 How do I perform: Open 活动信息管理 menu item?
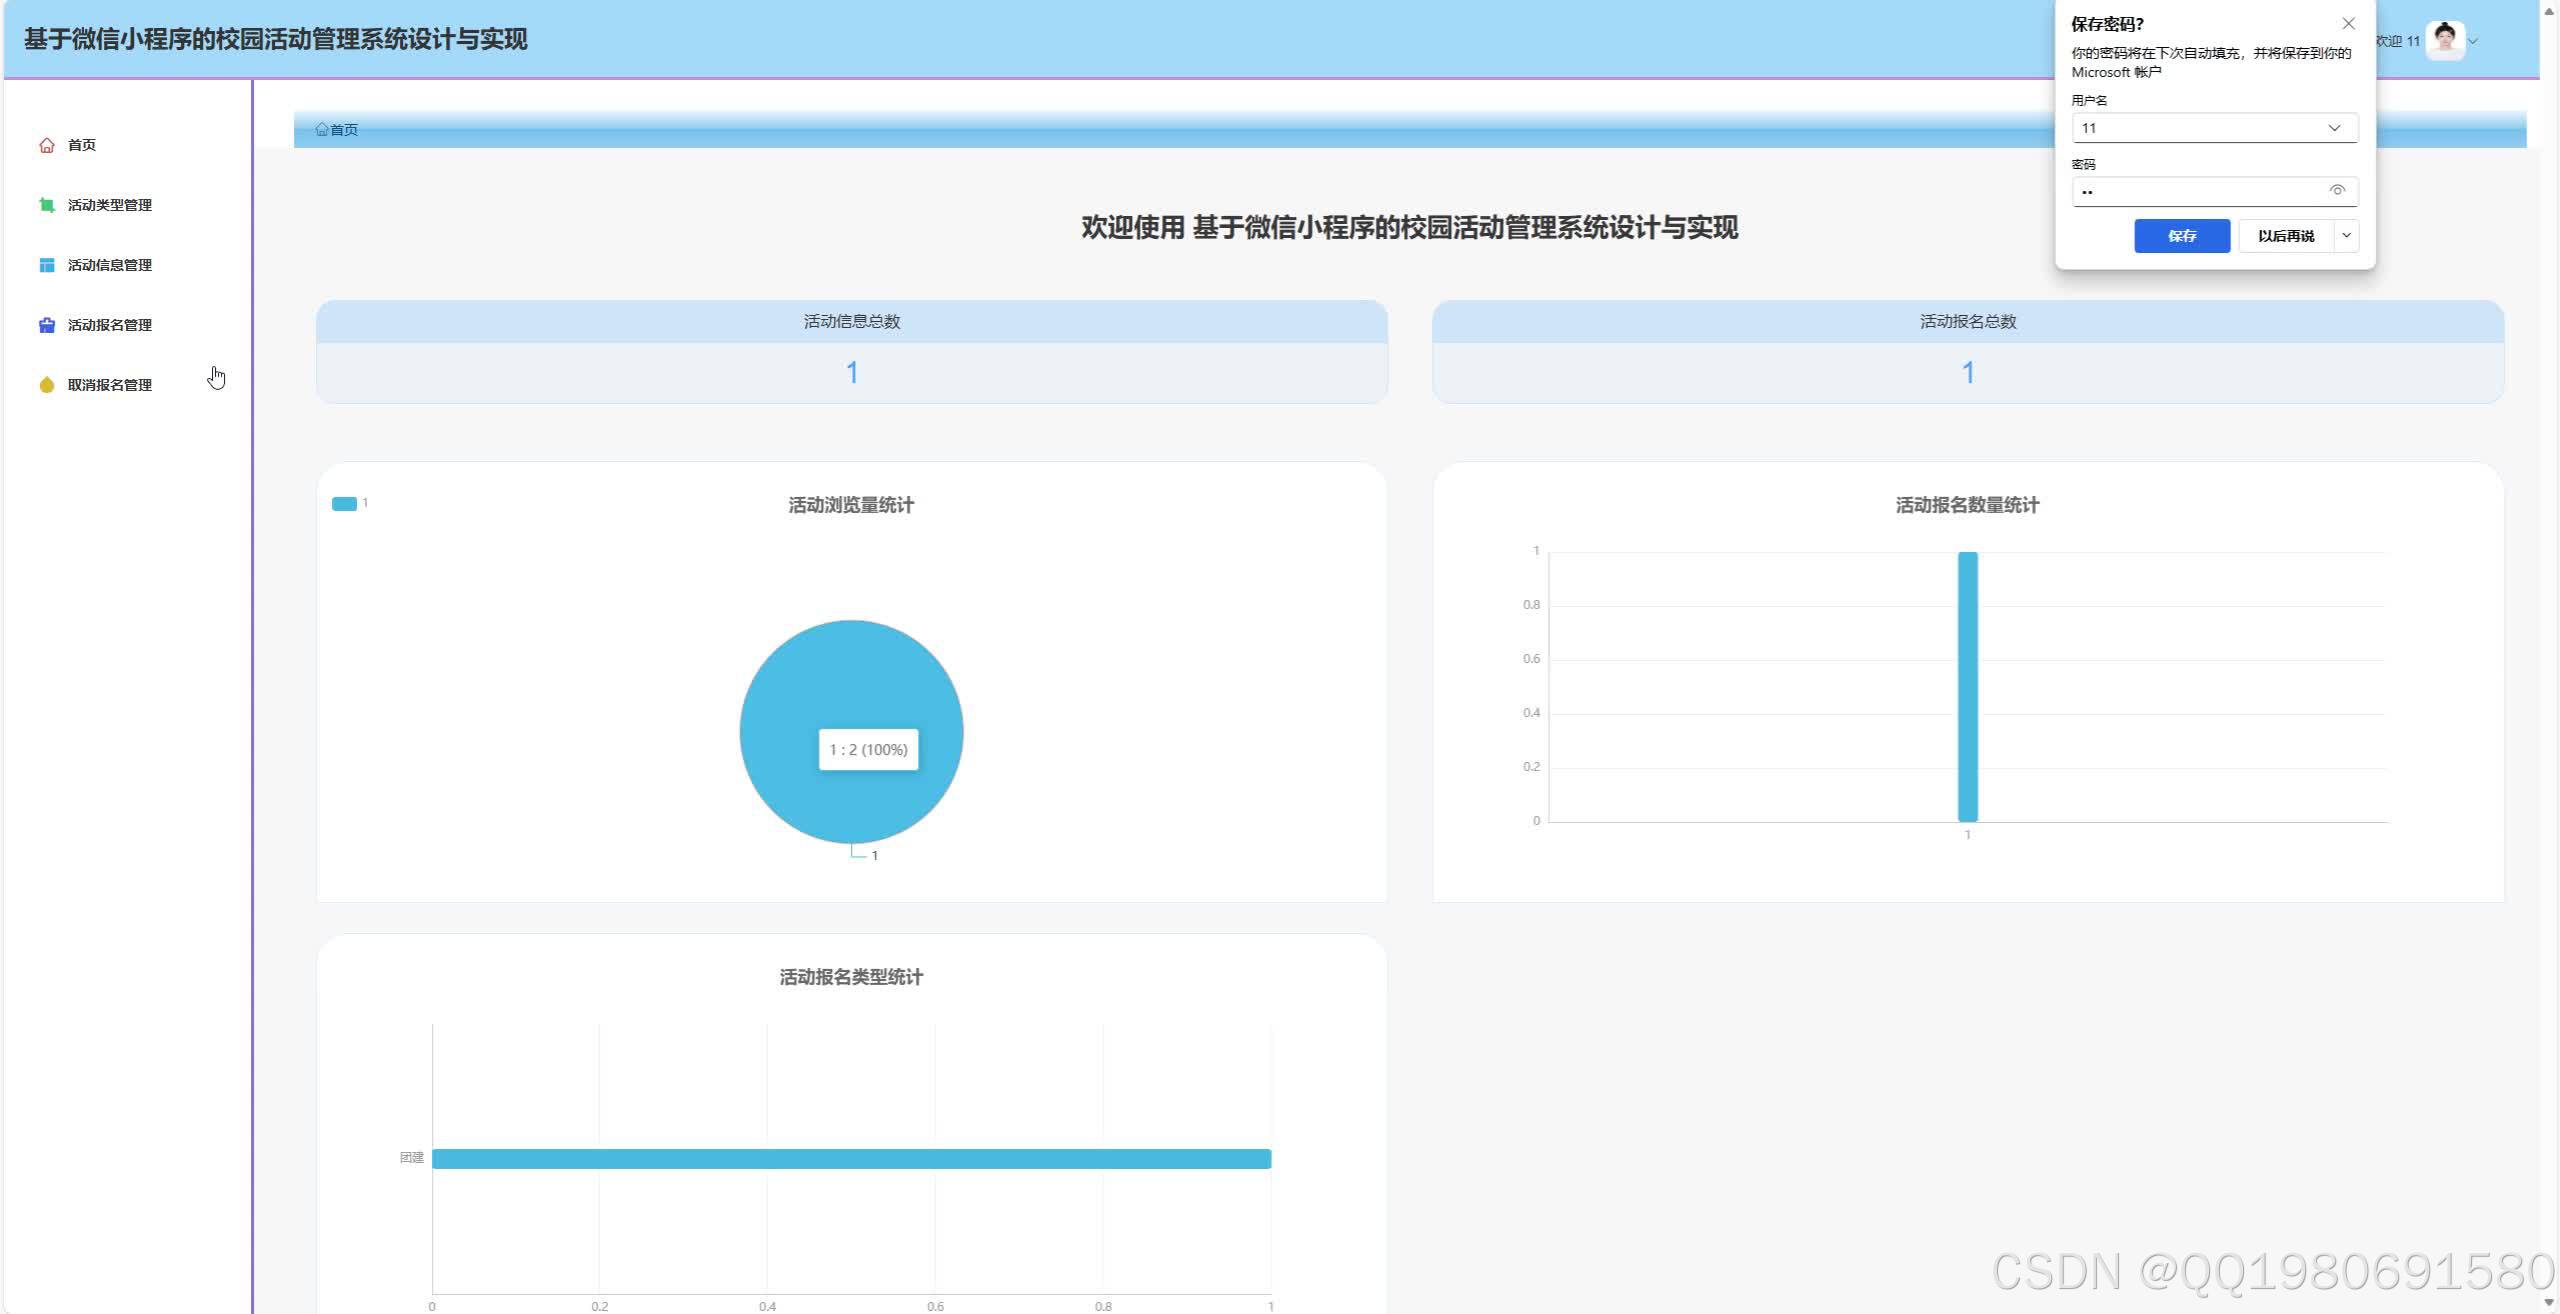110,265
